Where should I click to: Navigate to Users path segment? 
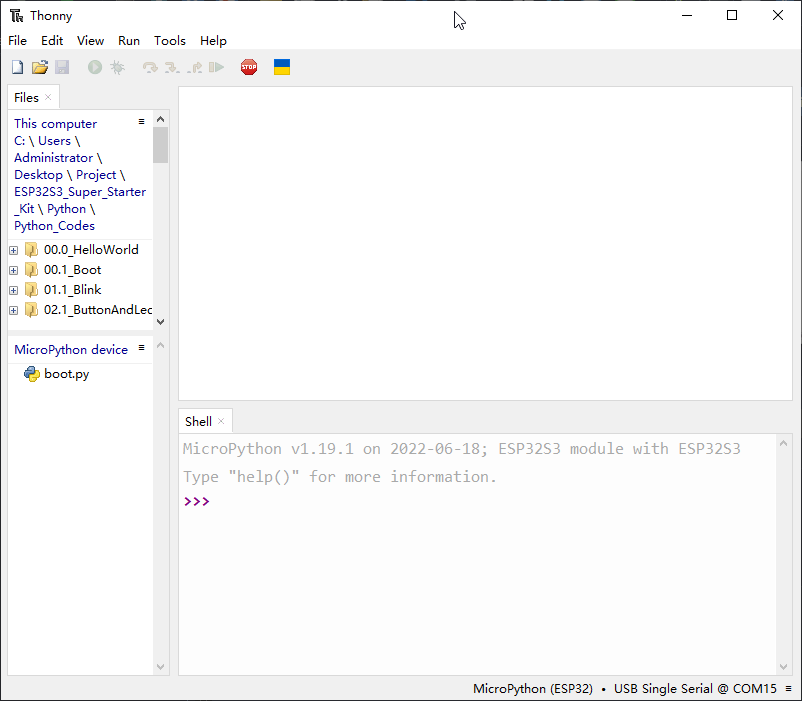tap(54, 141)
